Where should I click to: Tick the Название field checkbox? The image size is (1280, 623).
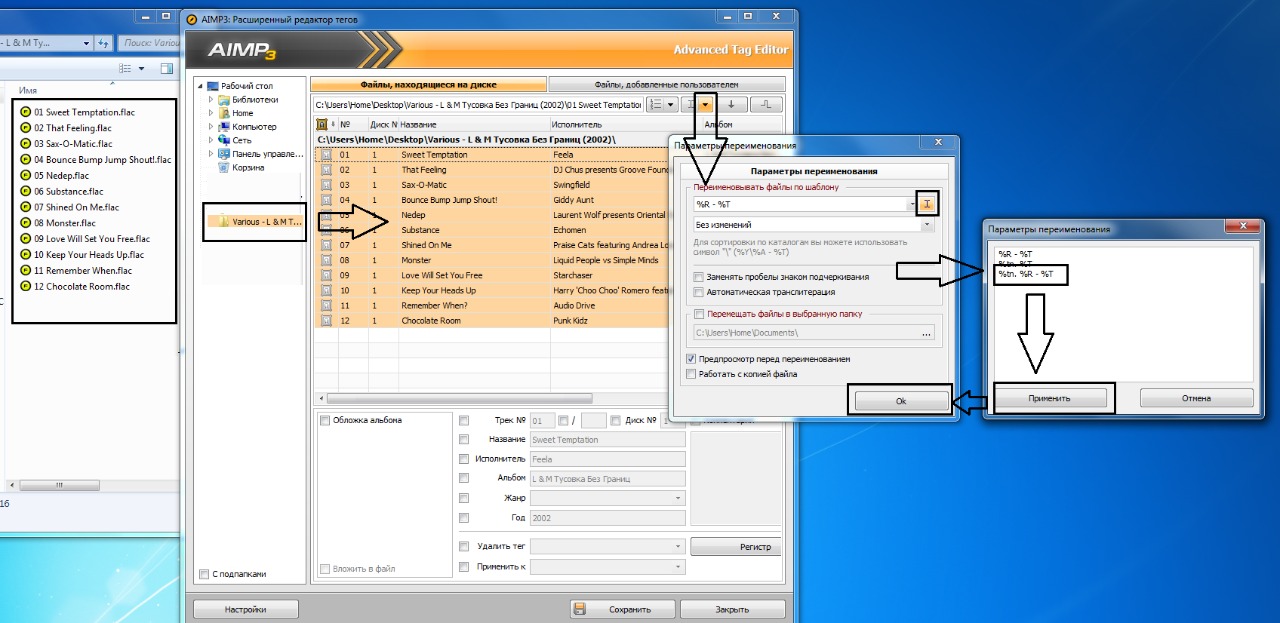coord(464,440)
